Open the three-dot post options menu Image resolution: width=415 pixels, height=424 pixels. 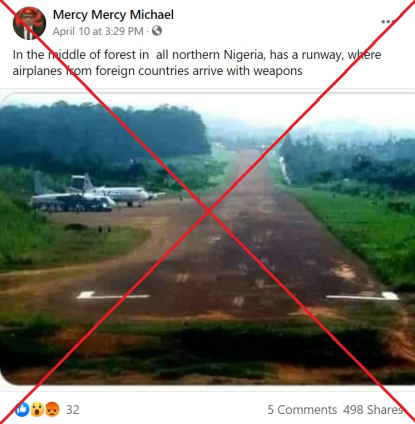388,22
